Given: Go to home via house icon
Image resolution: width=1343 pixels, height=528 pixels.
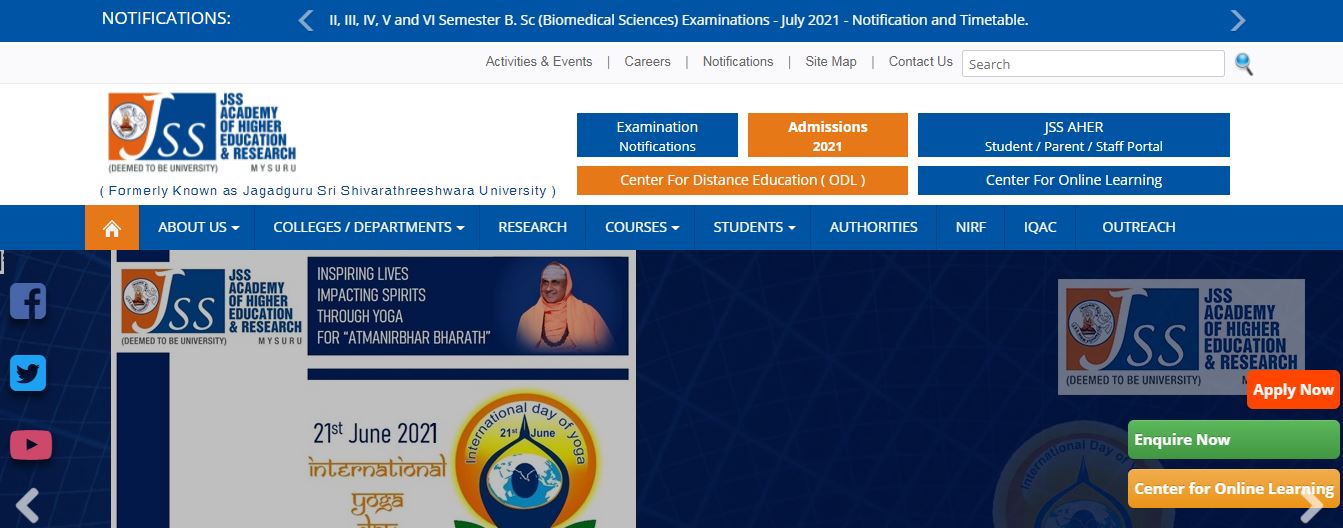Looking at the screenshot, I should (112, 228).
